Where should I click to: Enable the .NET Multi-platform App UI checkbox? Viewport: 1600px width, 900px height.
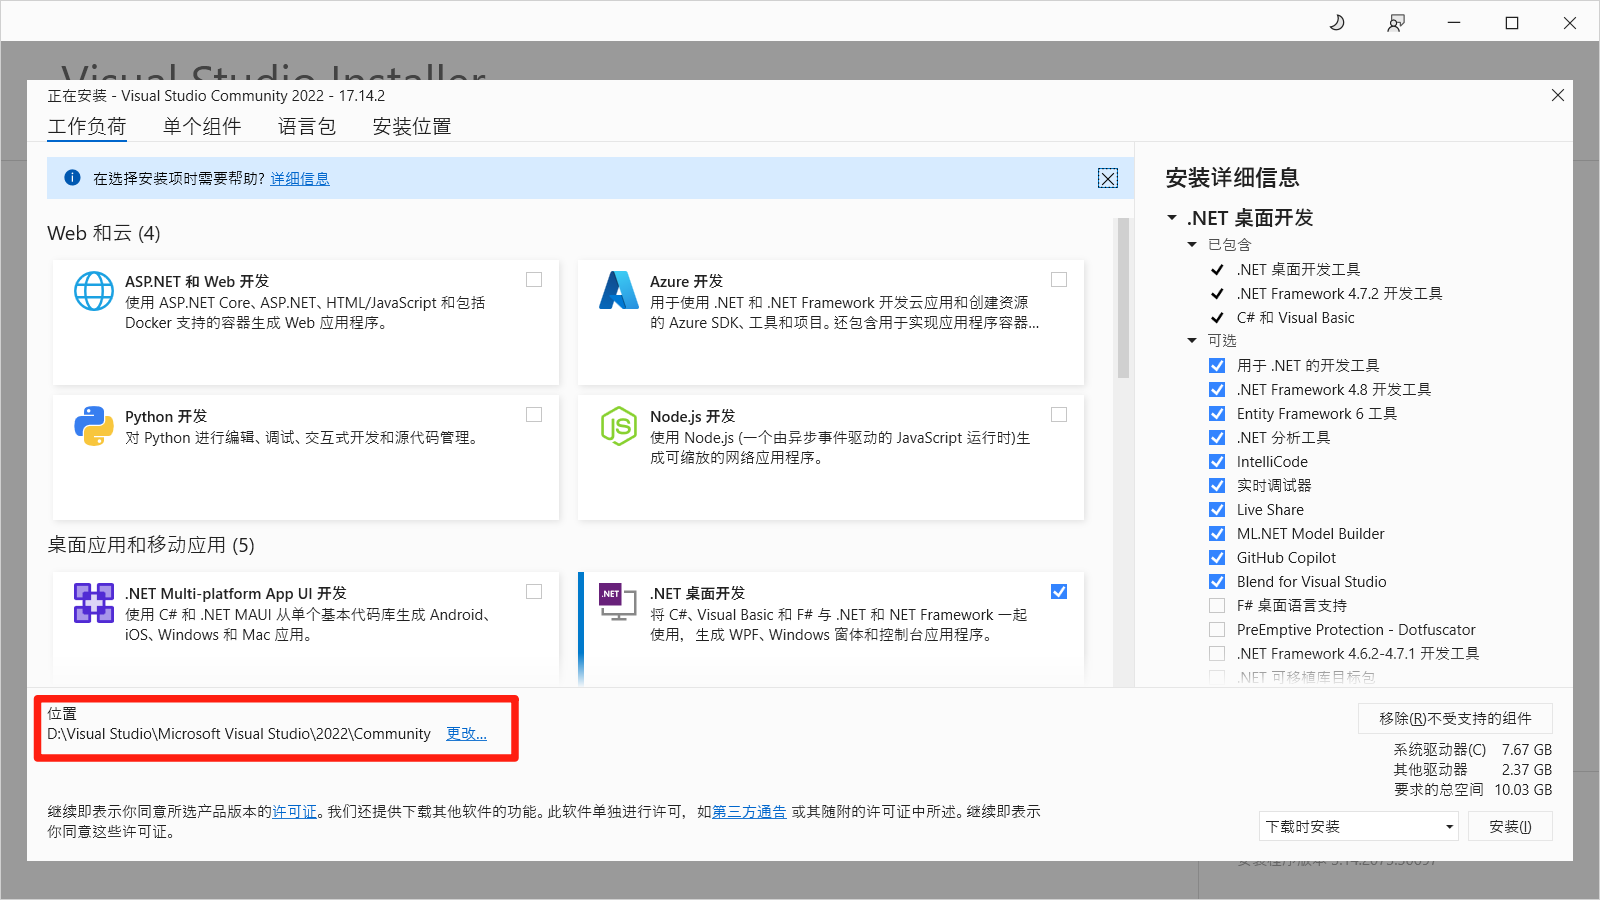534,592
